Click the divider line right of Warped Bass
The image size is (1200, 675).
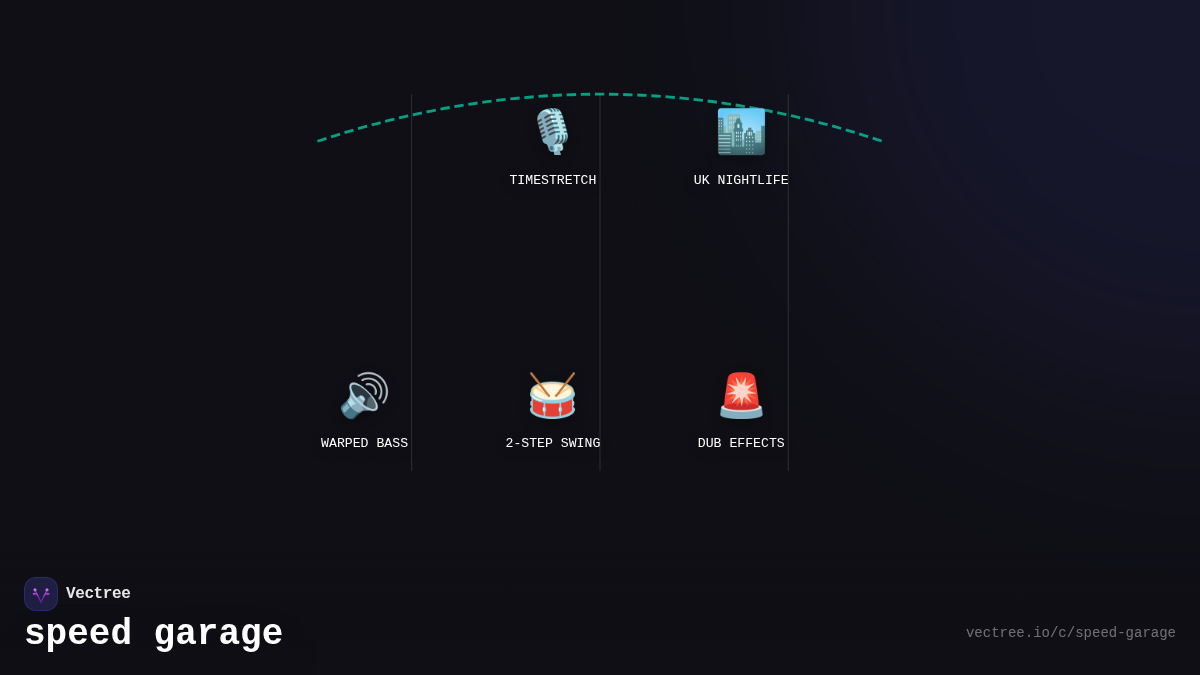coord(412,300)
